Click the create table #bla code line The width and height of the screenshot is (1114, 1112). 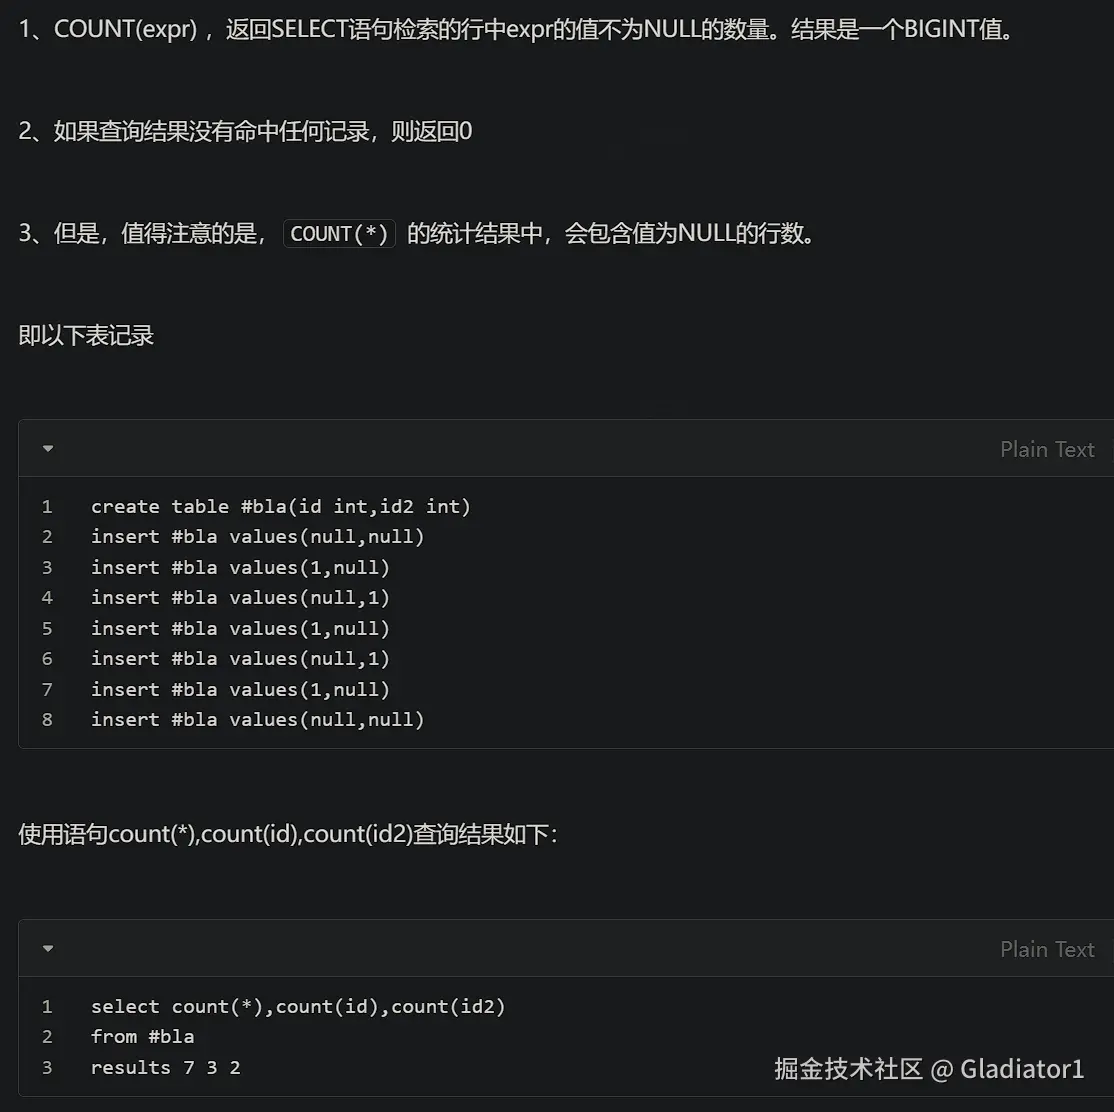pyautogui.click(x=281, y=507)
